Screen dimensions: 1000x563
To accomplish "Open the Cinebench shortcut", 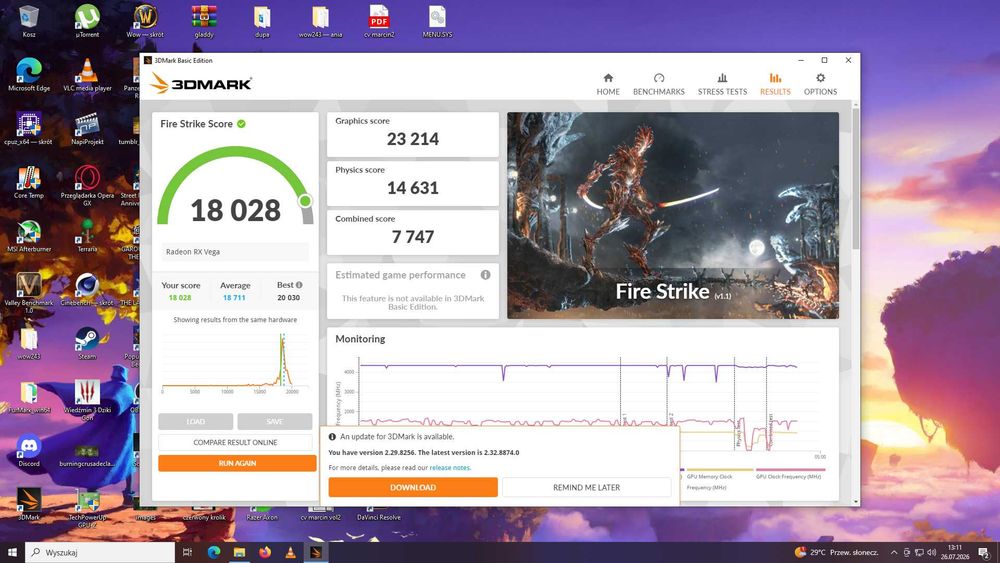I will 87,289.
